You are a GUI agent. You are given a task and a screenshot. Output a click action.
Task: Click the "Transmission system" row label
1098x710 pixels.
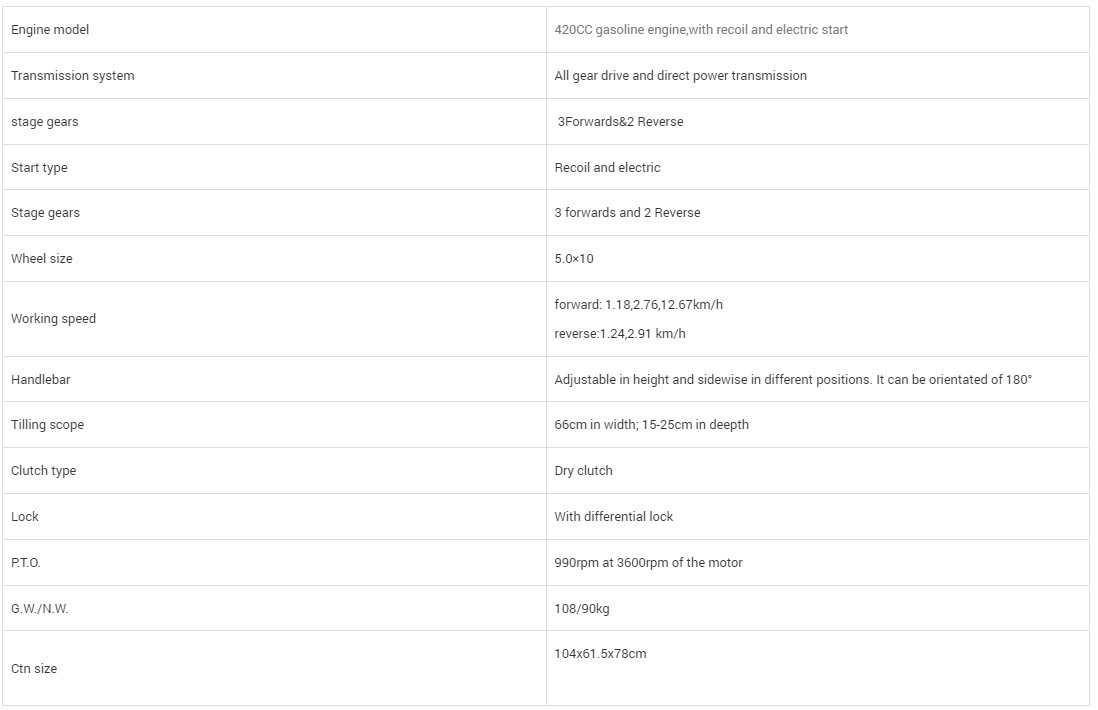pos(72,76)
